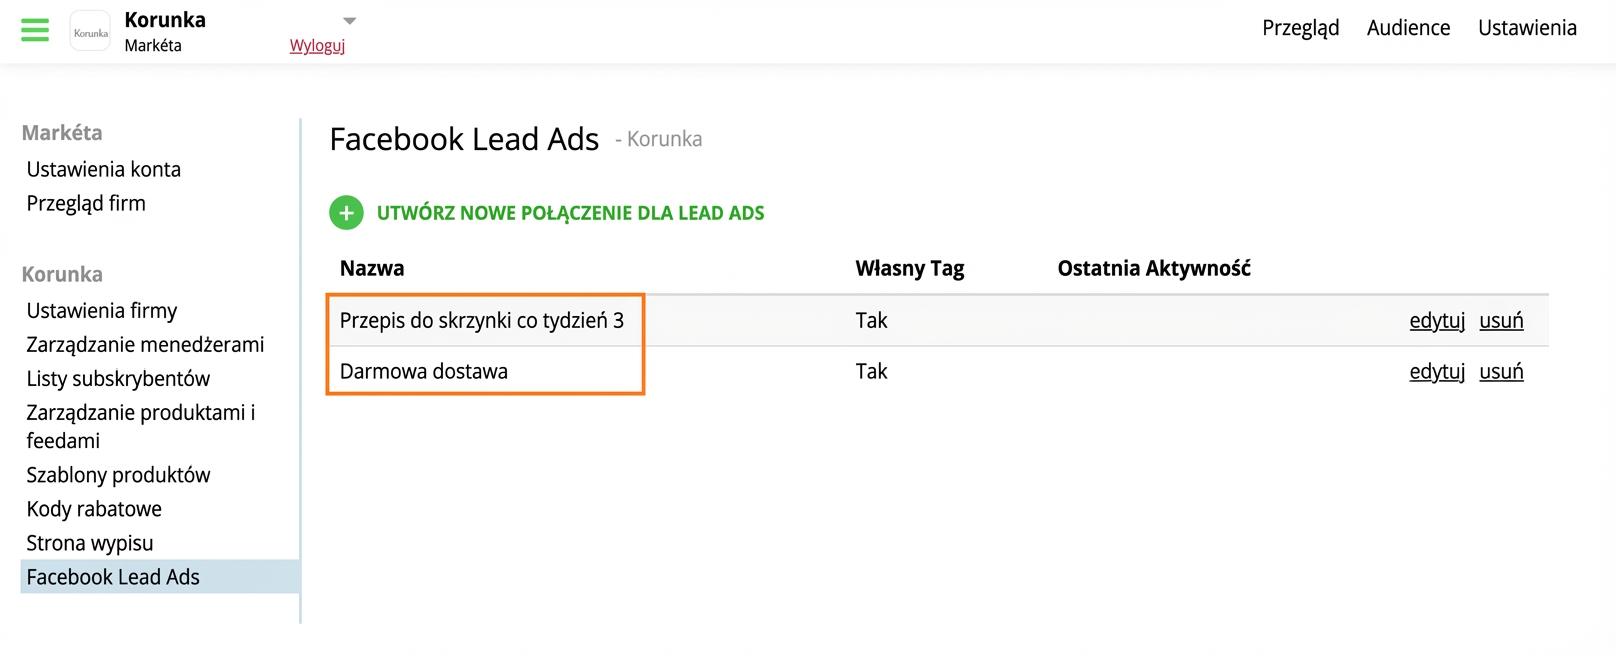
Task: Open the Ustawienia top menu
Action: [x=1527, y=28]
